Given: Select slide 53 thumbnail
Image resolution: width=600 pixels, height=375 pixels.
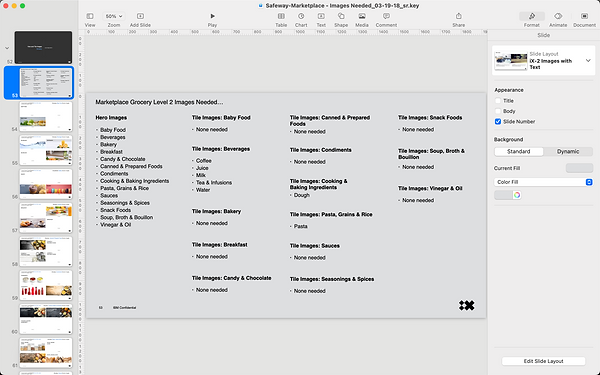Looking at the screenshot, I should point(45,83).
